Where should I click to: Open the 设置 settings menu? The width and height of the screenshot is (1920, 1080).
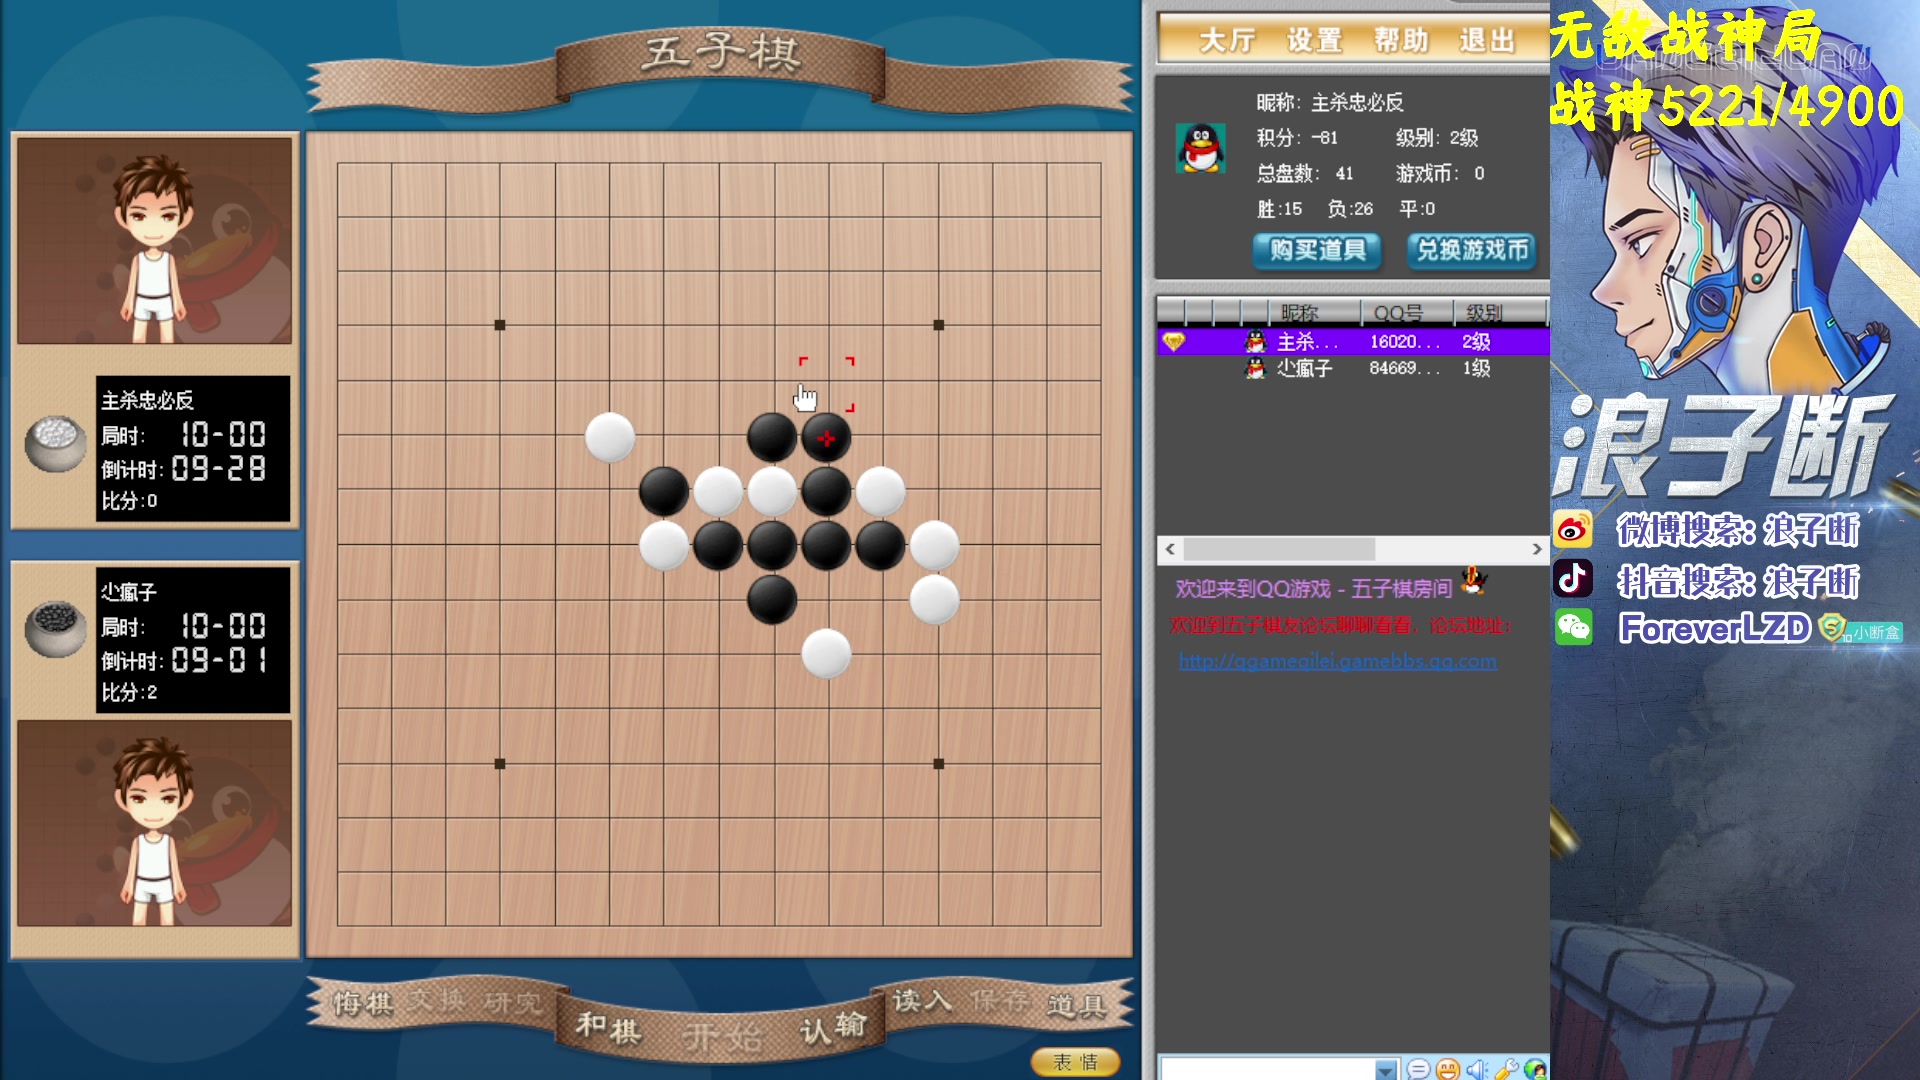(x=1314, y=40)
